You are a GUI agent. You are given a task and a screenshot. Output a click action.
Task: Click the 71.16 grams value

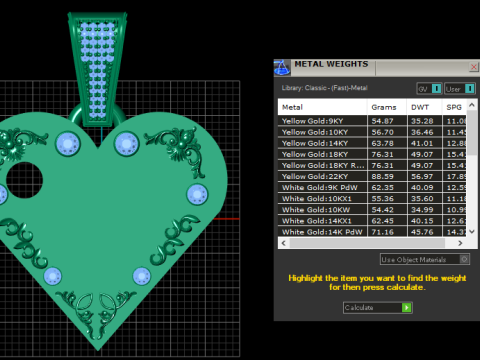(382, 232)
